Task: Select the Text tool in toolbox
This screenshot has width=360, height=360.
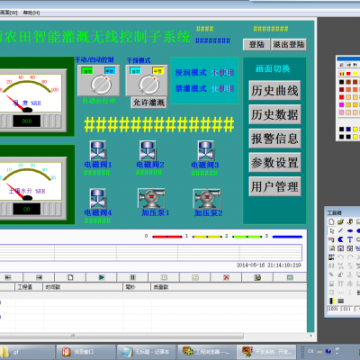Action: [350, 239]
